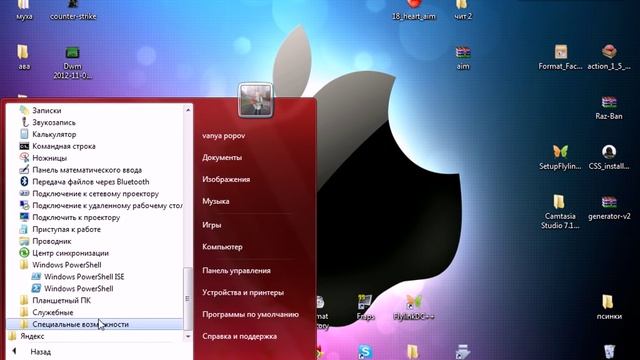640x360 pixels.
Task: Open Документы from Start menu
Action: point(222,158)
